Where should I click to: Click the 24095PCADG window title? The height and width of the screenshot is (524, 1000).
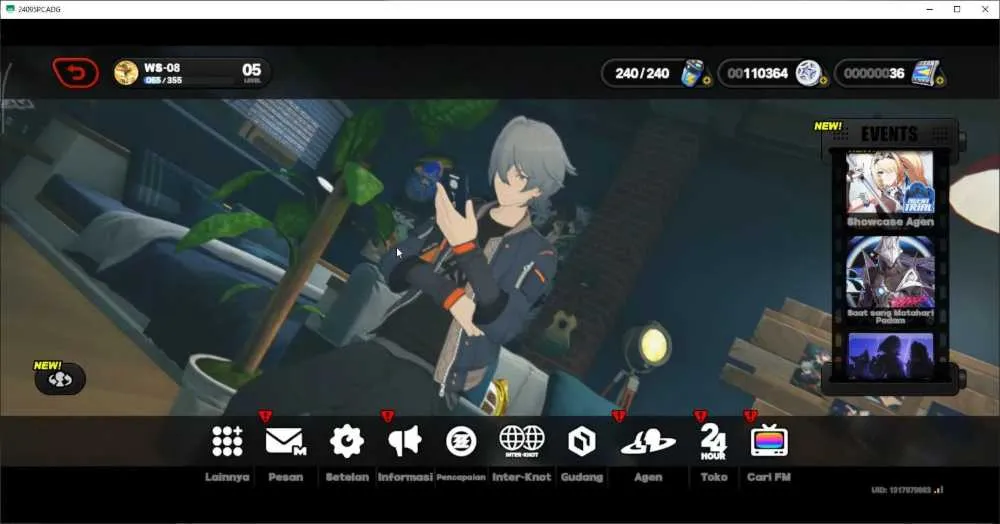point(40,10)
